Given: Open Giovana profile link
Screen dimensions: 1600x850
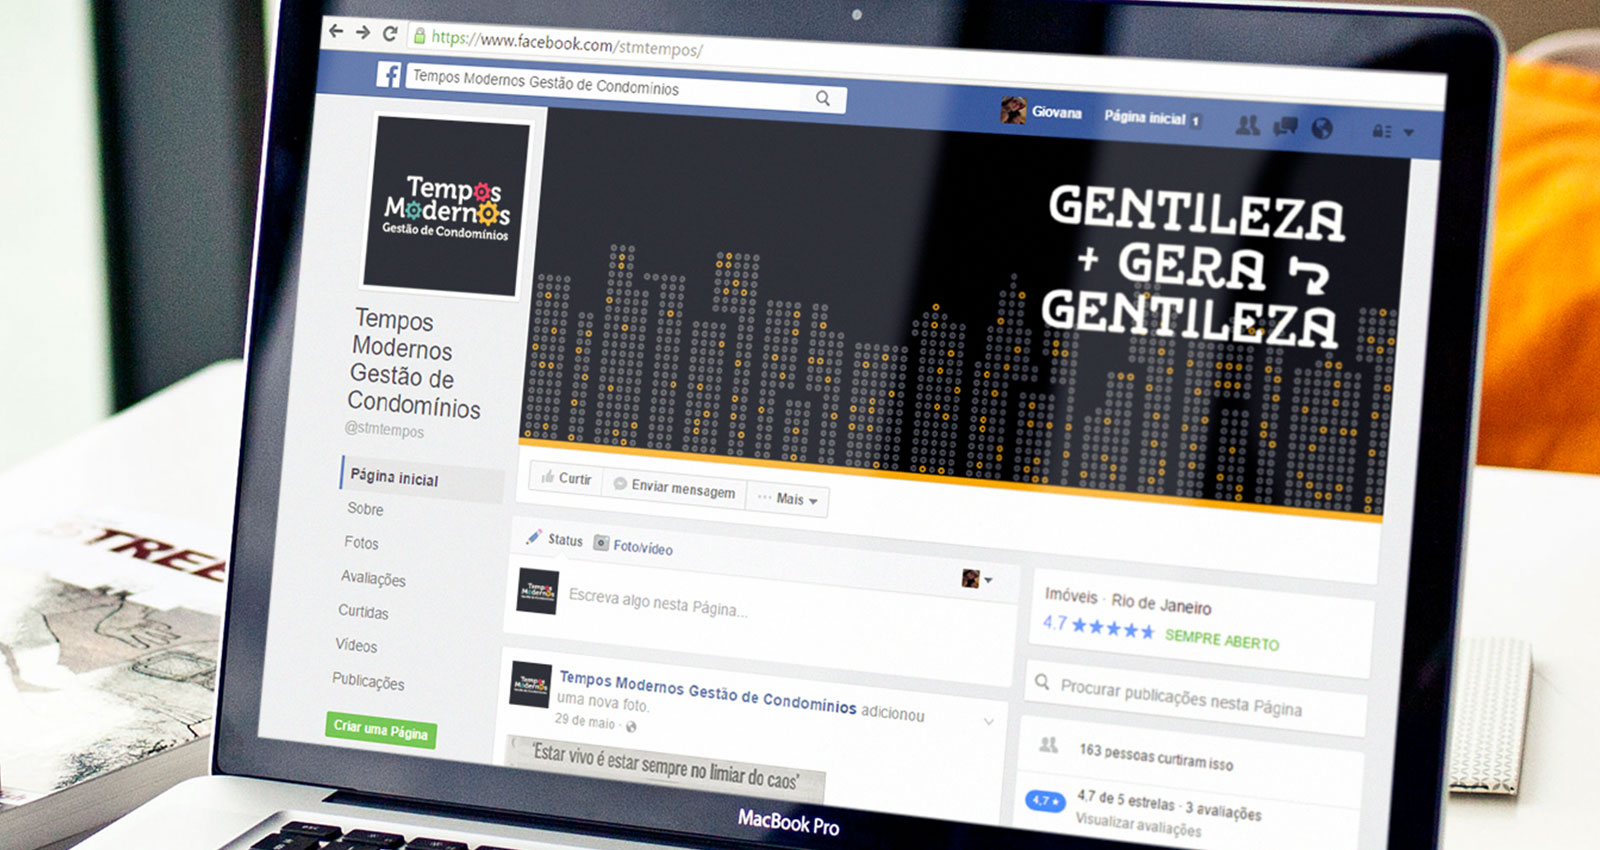Looking at the screenshot, I should click(1057, 113).
